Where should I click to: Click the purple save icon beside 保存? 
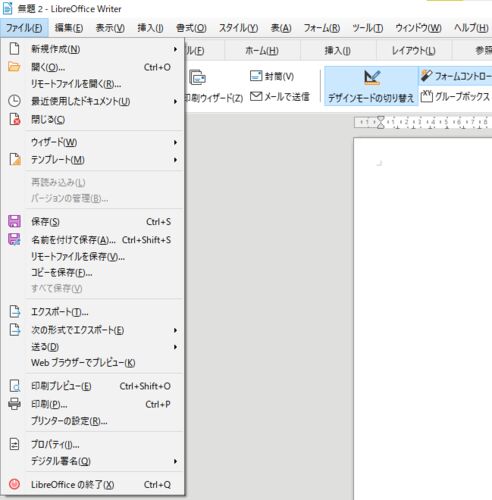pos(14,221)
